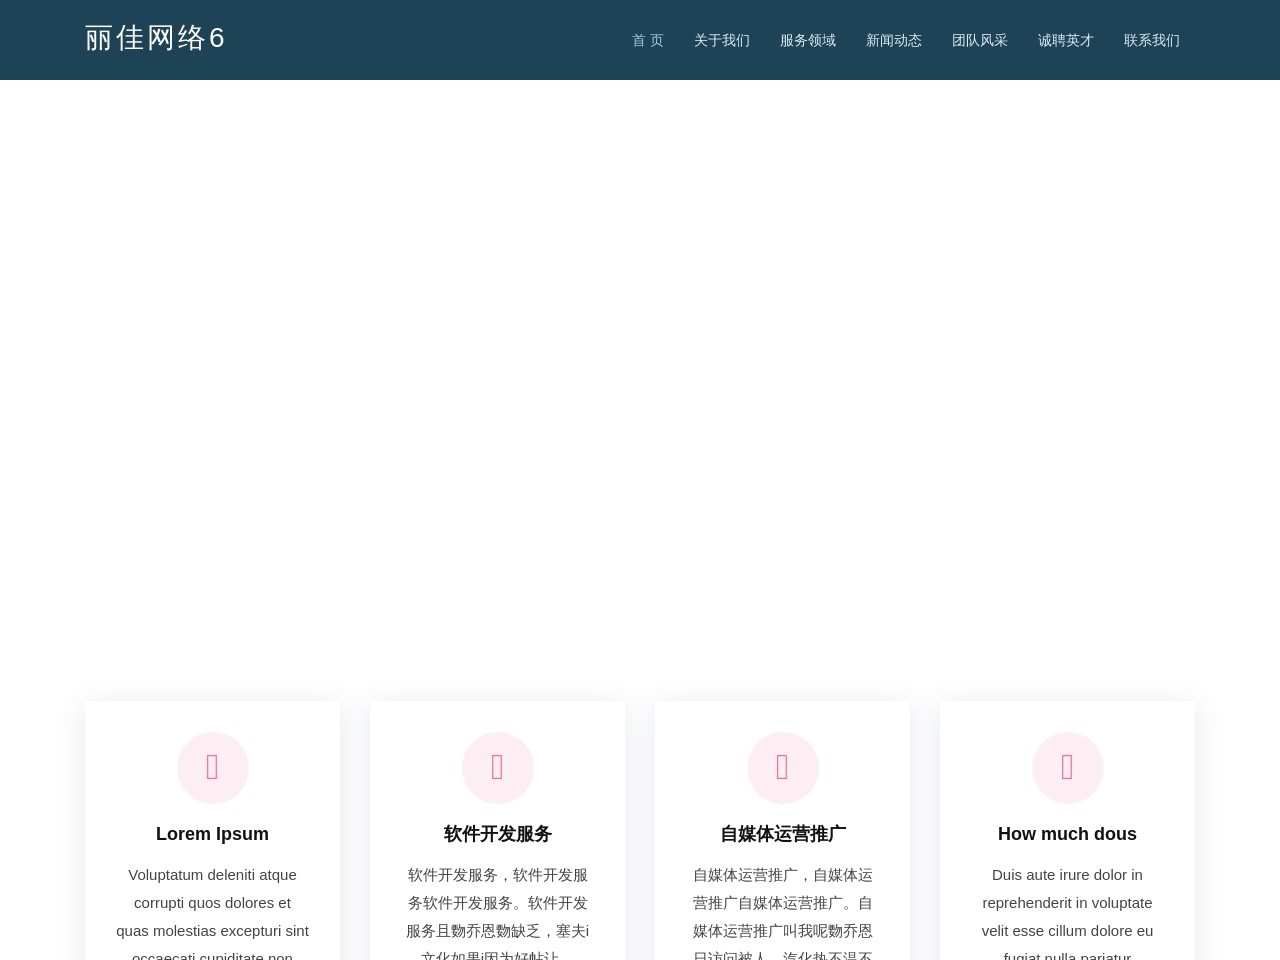The image size is (1280, 960).
Task: Open the 服务领域 navigation link
Action: 807,40
